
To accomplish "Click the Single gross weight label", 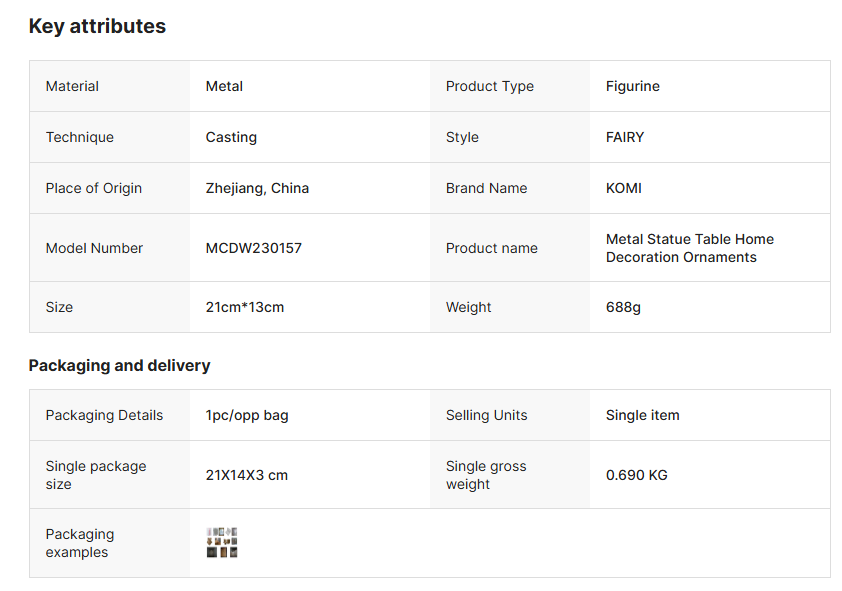I will pyautogui.click(x=486, y=475).
